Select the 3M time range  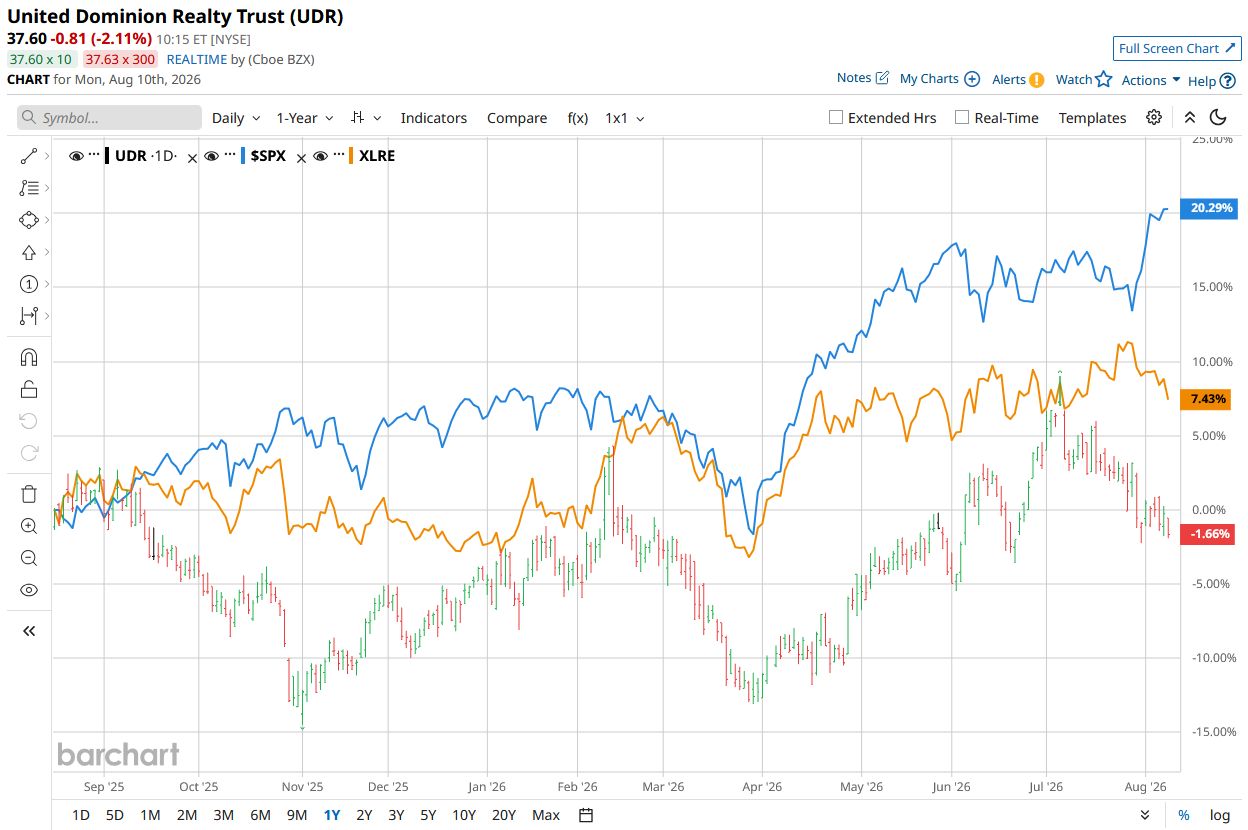click(224, 815)
